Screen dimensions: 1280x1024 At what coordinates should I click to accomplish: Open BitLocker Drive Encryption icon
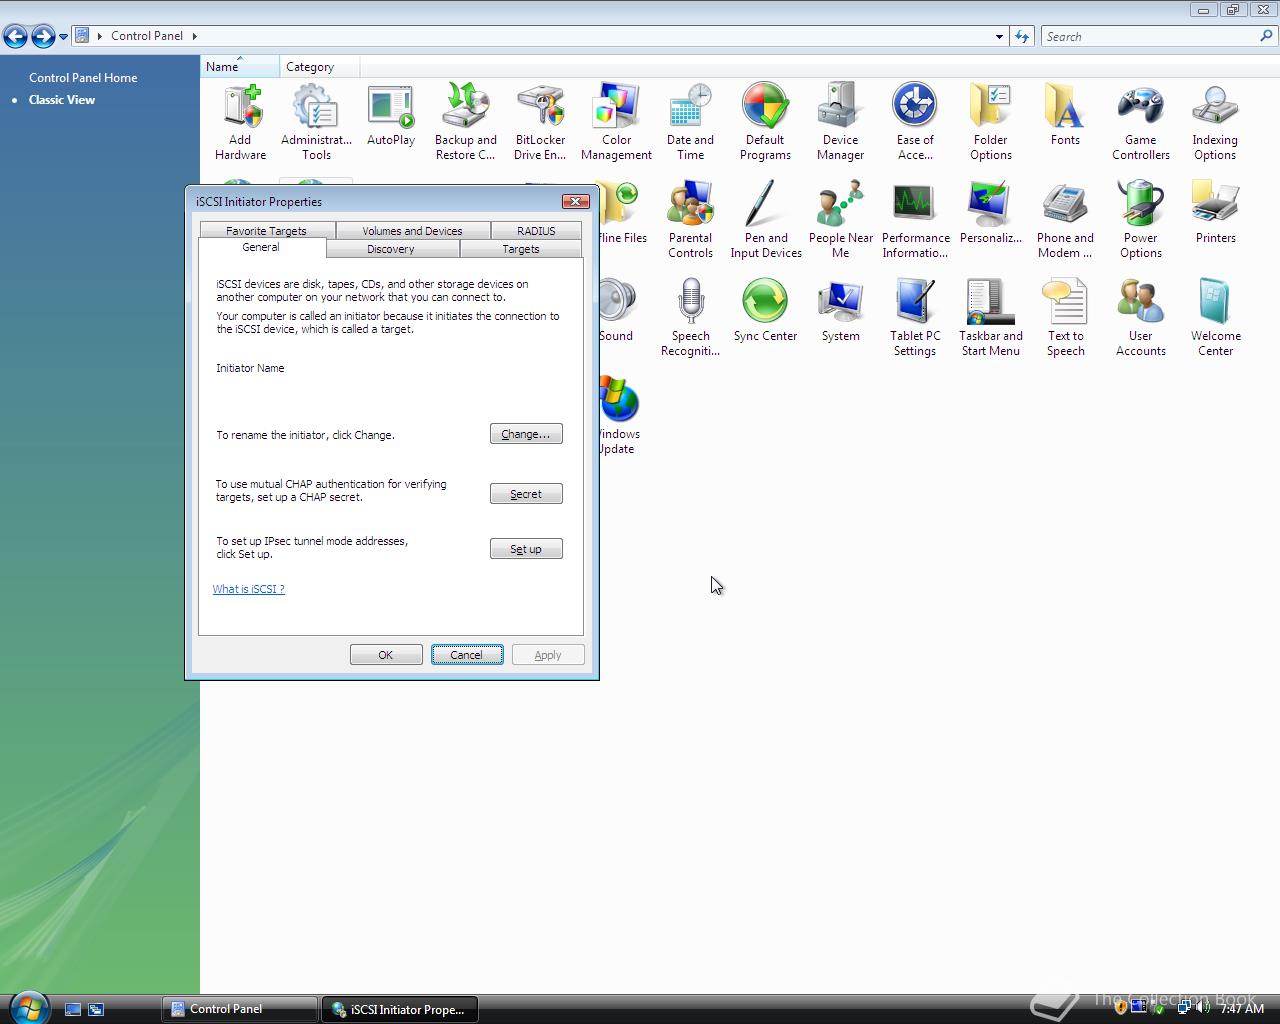(540, 122)
